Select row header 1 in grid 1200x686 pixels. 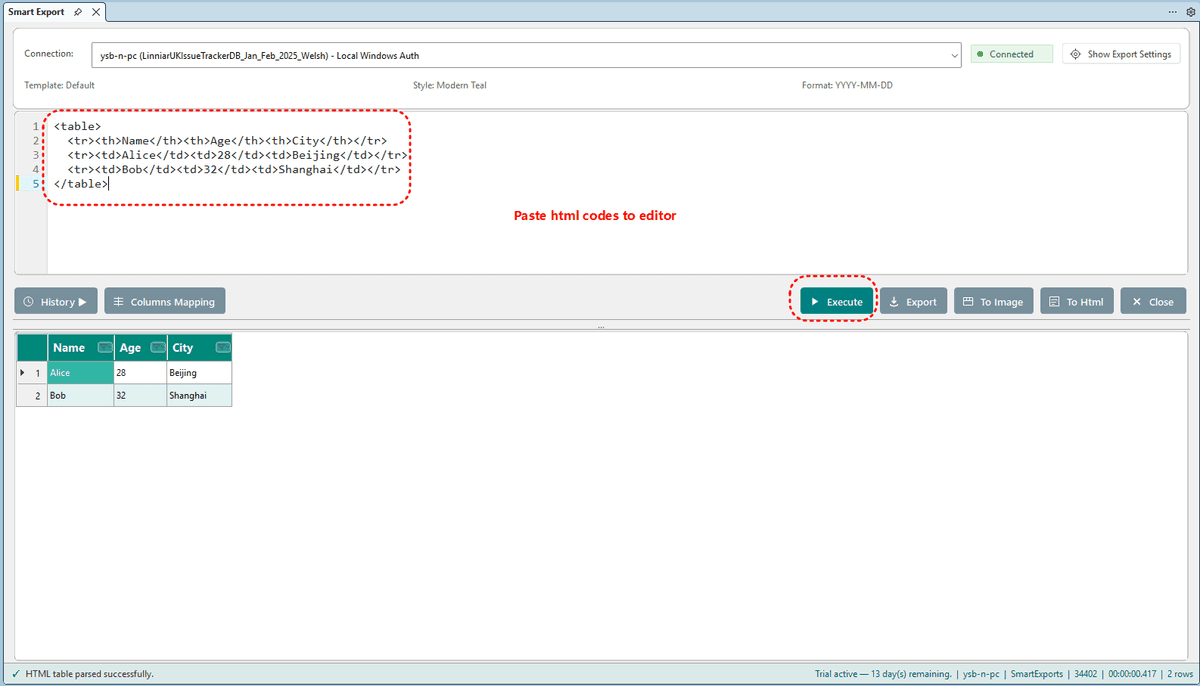(32, 372)
